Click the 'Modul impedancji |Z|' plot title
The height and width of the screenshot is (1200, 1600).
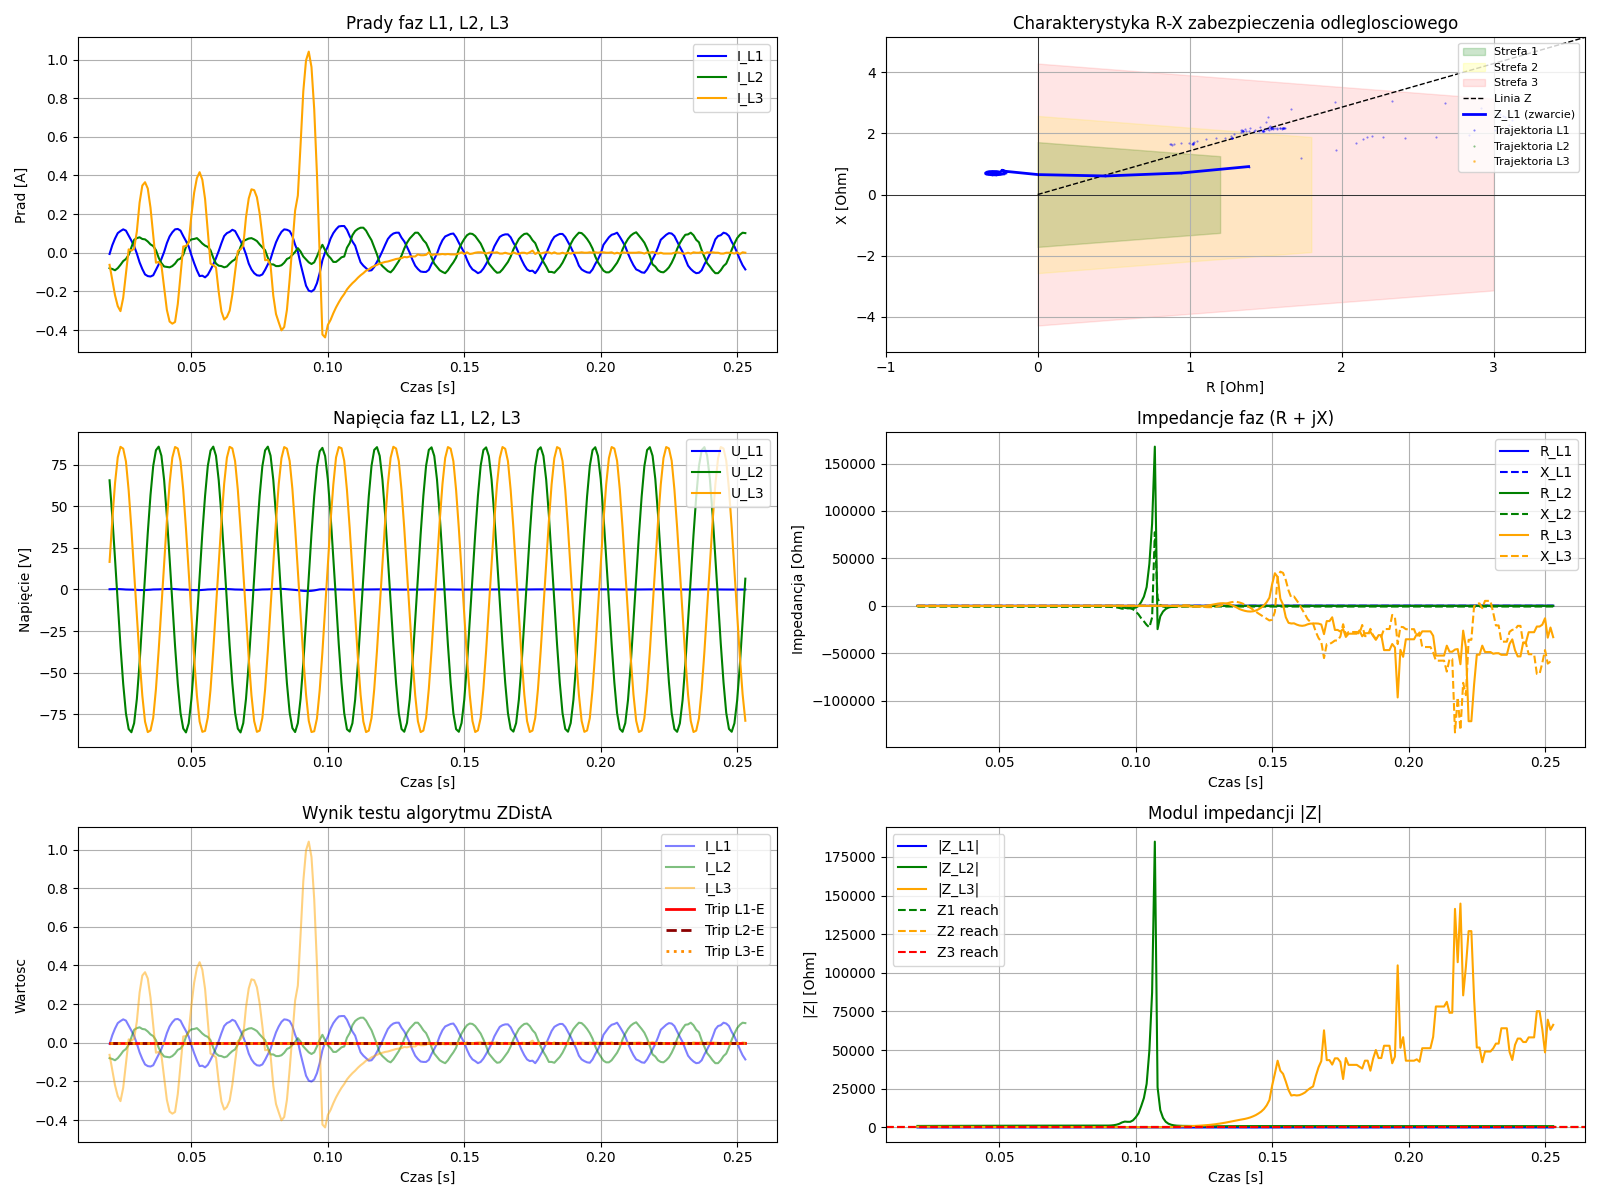tap(1234, 813)
